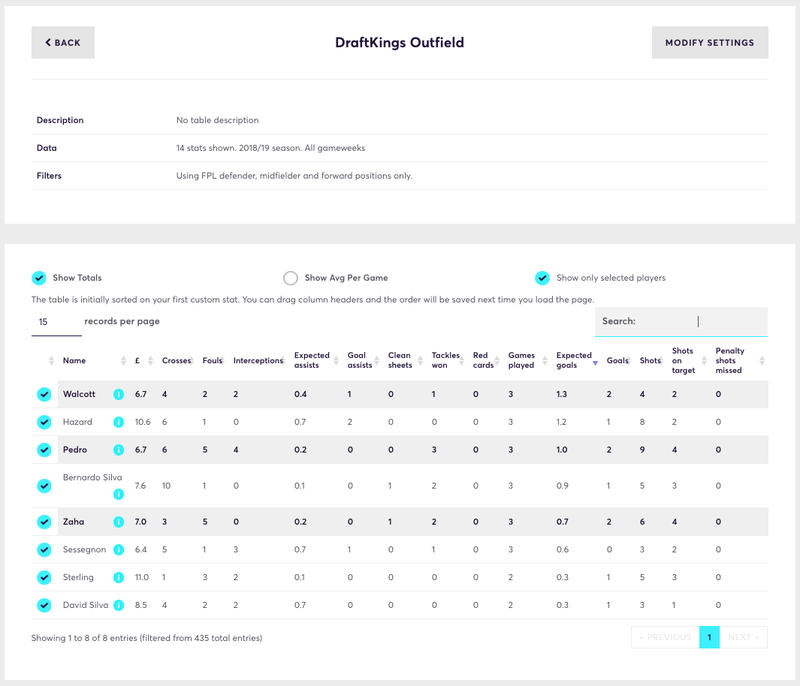Open info icon for Pedro
Viewport: 800px width, 686px height.
point(118,450)
